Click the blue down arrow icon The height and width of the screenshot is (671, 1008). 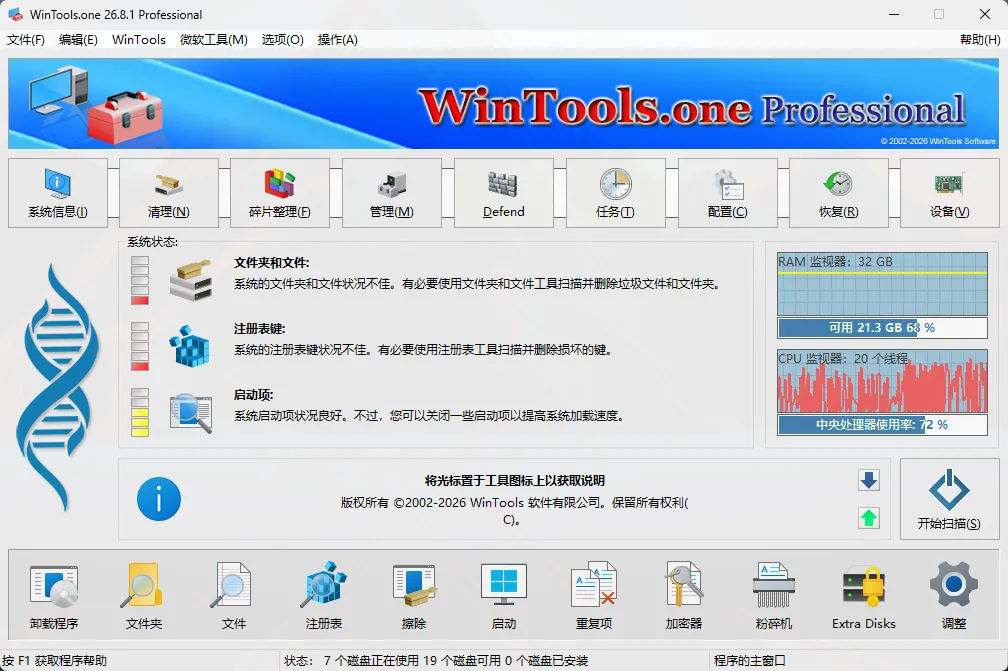click(869, 480)
